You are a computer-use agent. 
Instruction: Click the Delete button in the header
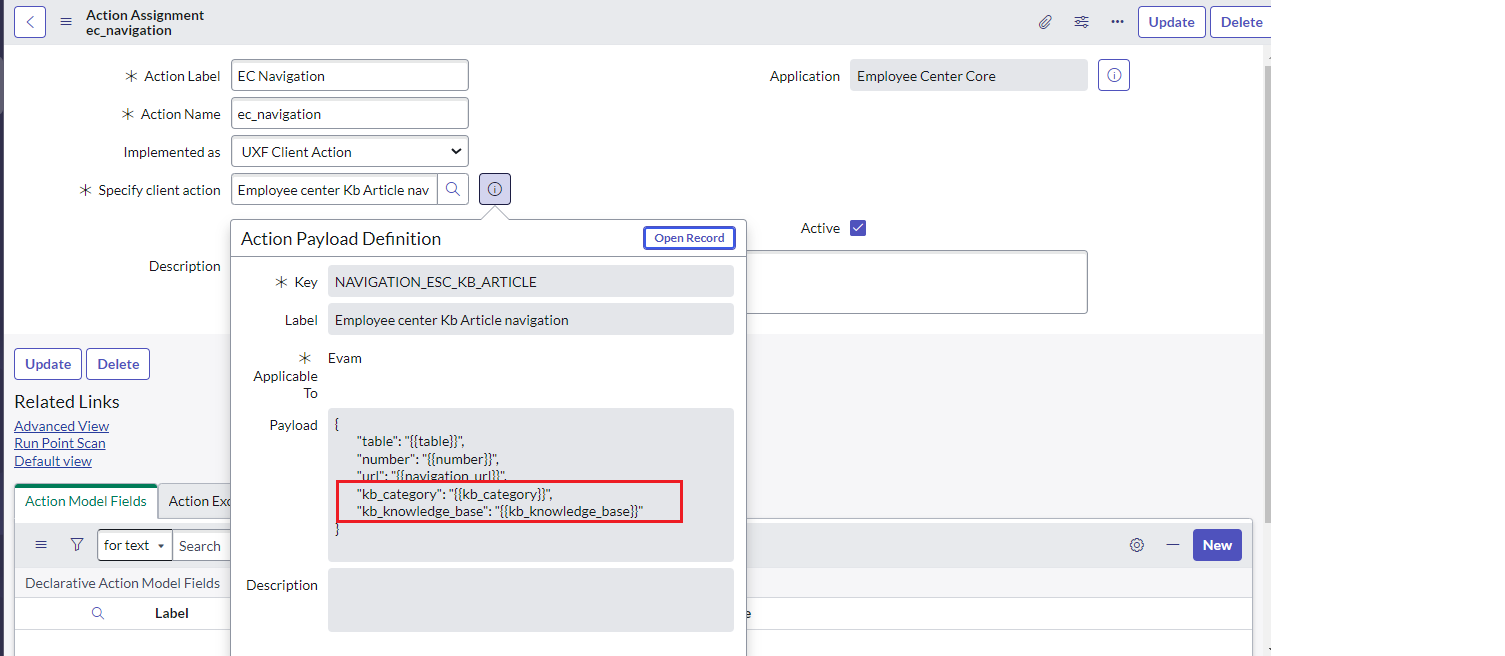tap(1241, 22)
